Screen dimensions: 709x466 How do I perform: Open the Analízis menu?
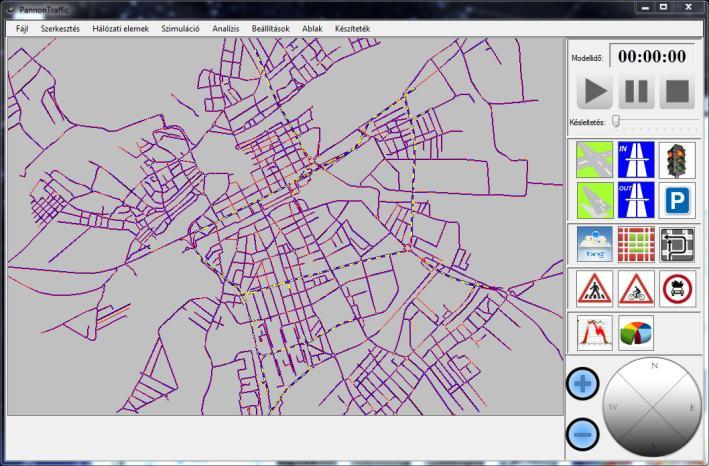tap(226, 28)
